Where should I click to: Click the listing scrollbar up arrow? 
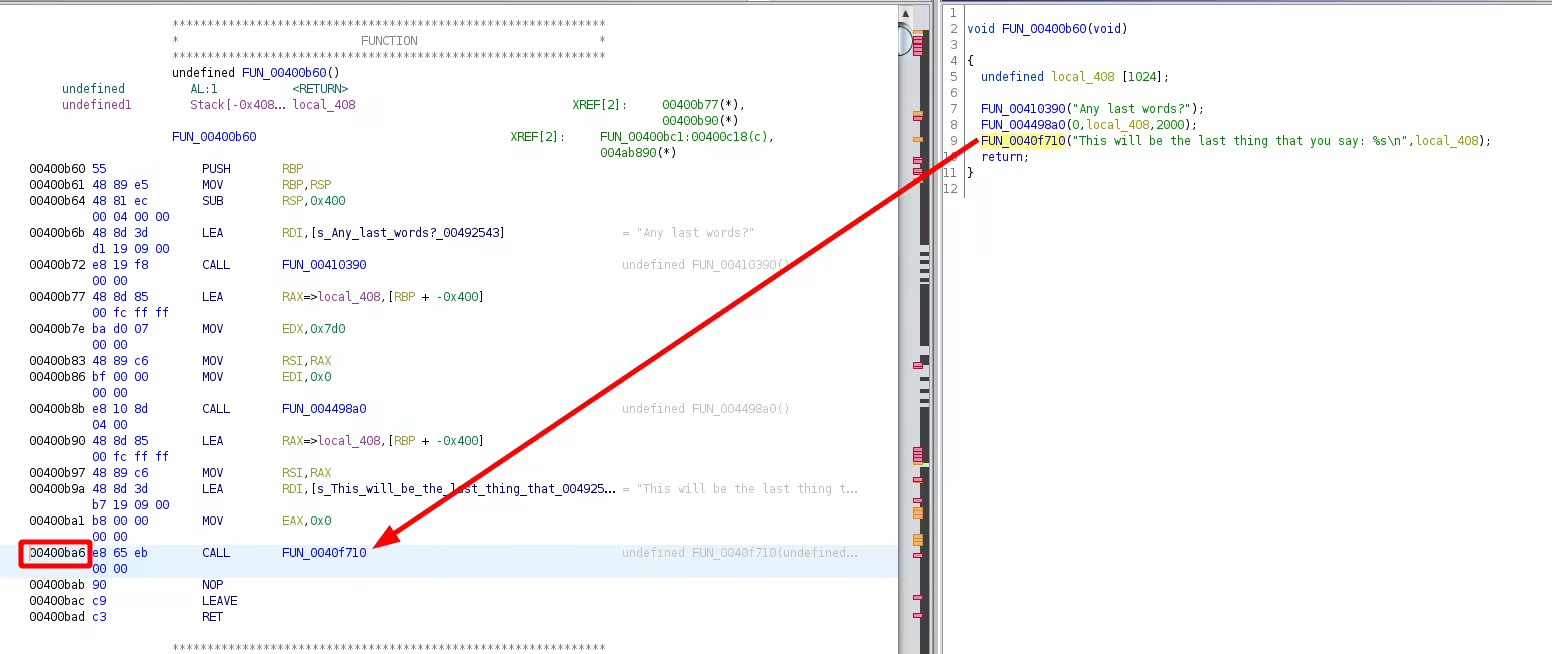click(x=905, y=14)
